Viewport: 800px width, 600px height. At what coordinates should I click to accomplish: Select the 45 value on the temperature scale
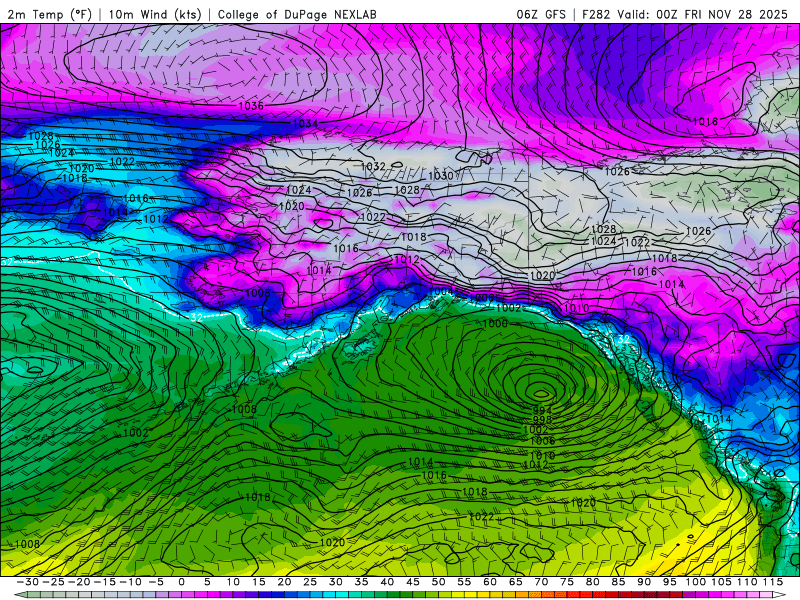412,582
